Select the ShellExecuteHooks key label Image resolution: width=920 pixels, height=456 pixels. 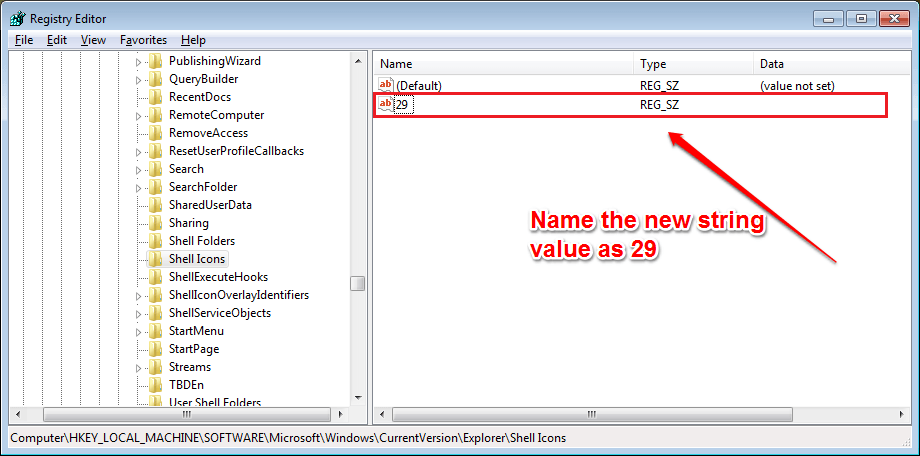click(x=218, y=277)
